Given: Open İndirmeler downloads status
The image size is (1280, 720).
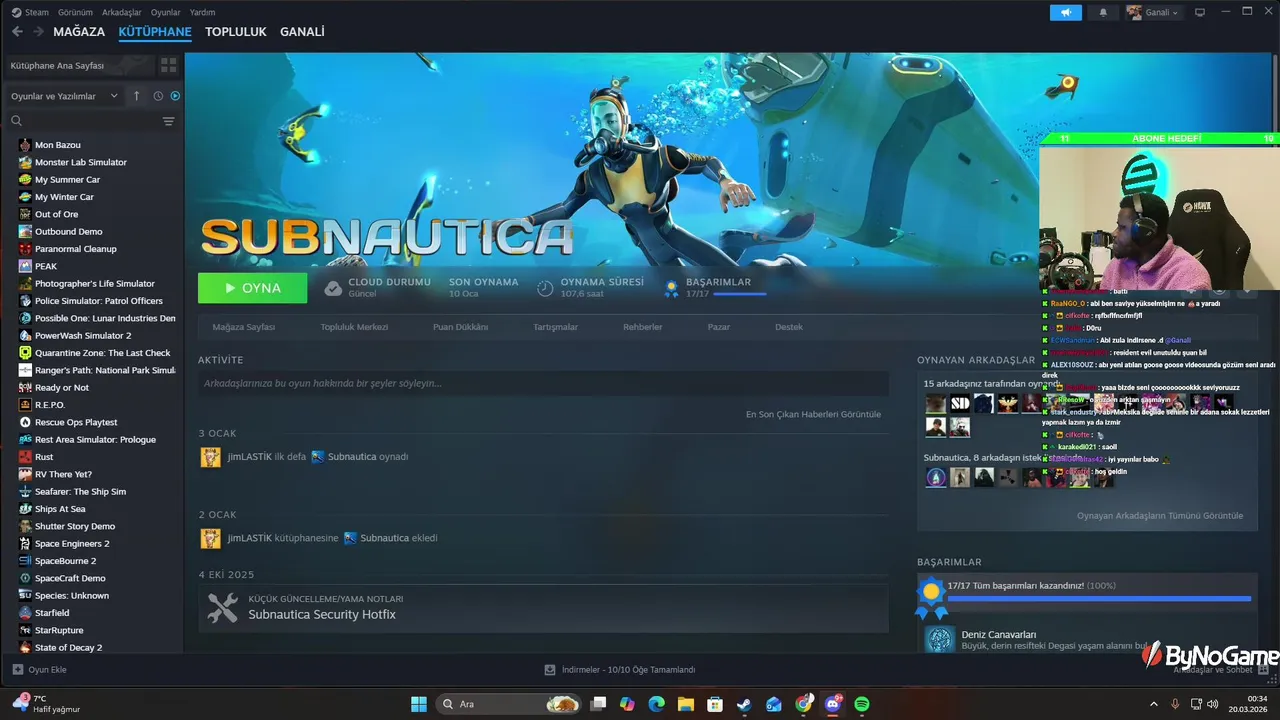Looking at the screenshot, I should [620, 670].
